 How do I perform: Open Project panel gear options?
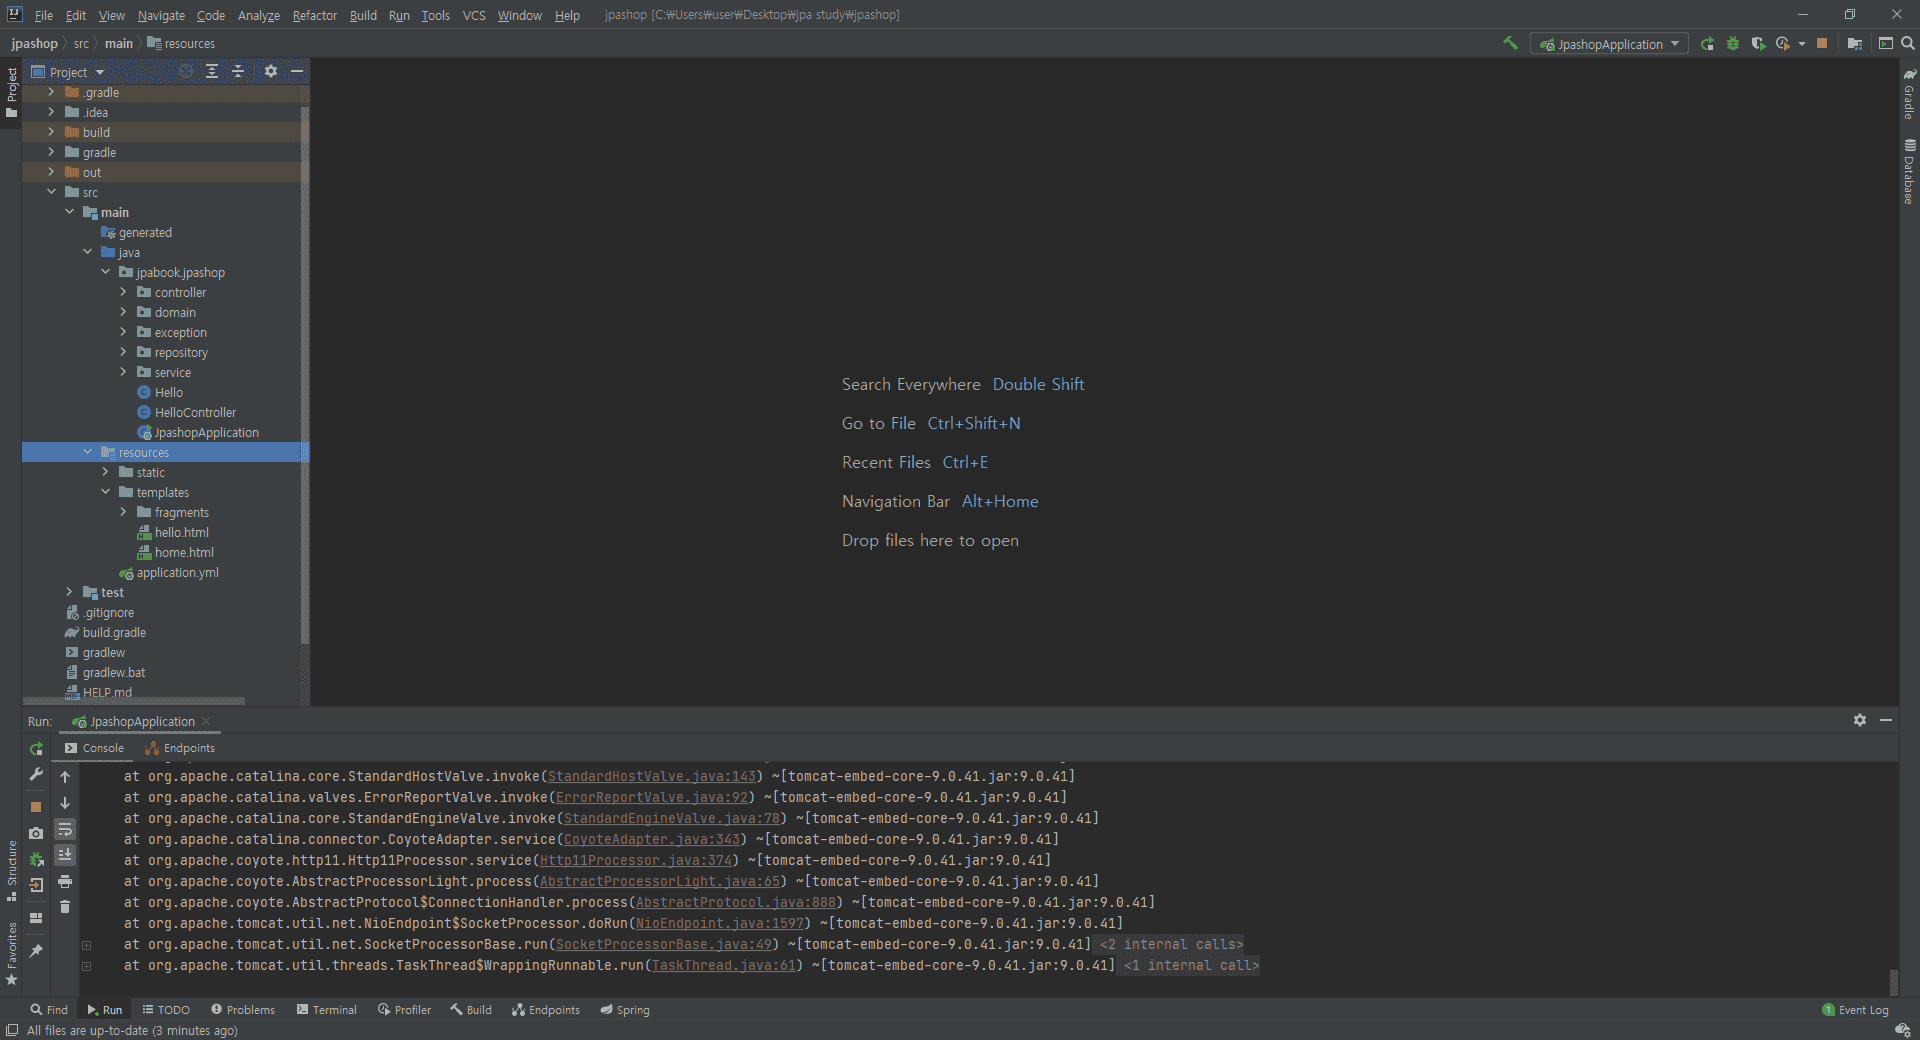(270, 71)
